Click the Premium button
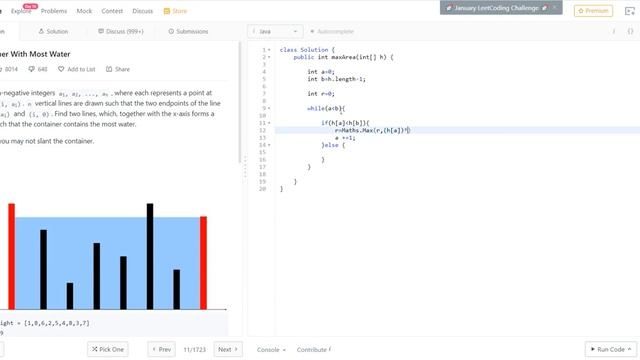 (x=593, y=11)
